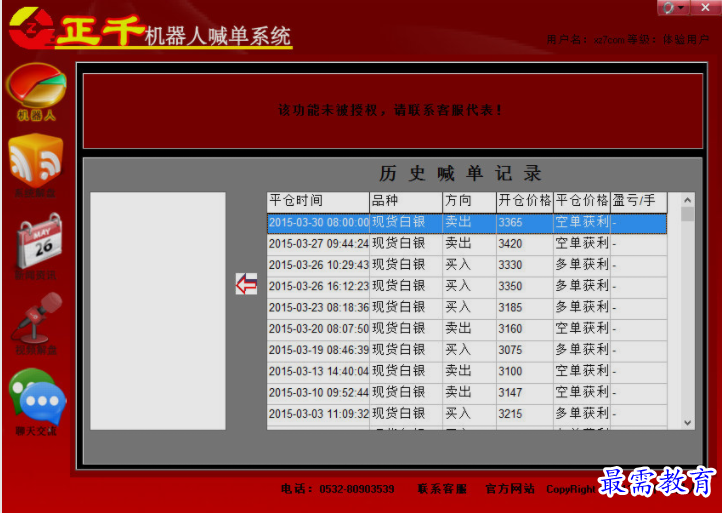Click the 官方网站 link
This screenshot has height=513, width=722.
point(510,489)
